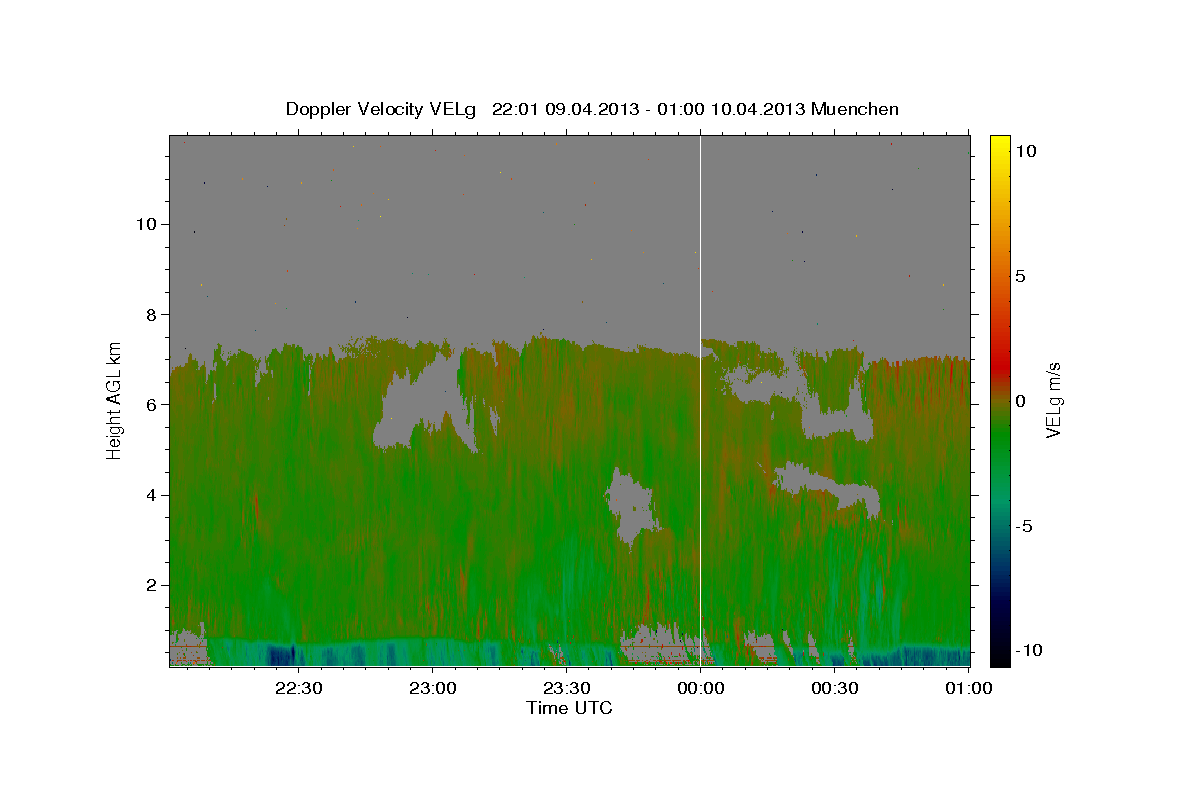Click the 'Muenchen' location text in title

[x=855, y=109]
